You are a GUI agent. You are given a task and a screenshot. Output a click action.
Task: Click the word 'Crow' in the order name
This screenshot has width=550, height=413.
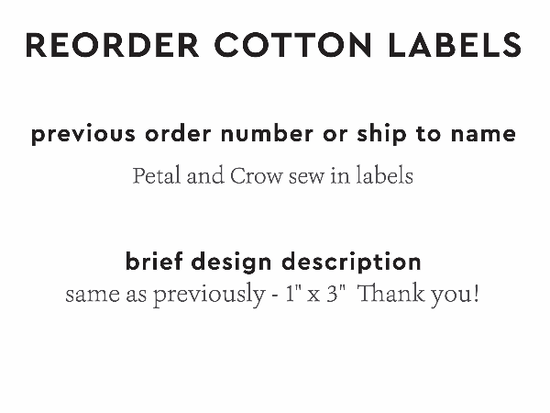pyautogui.click(x=256, y=176)
